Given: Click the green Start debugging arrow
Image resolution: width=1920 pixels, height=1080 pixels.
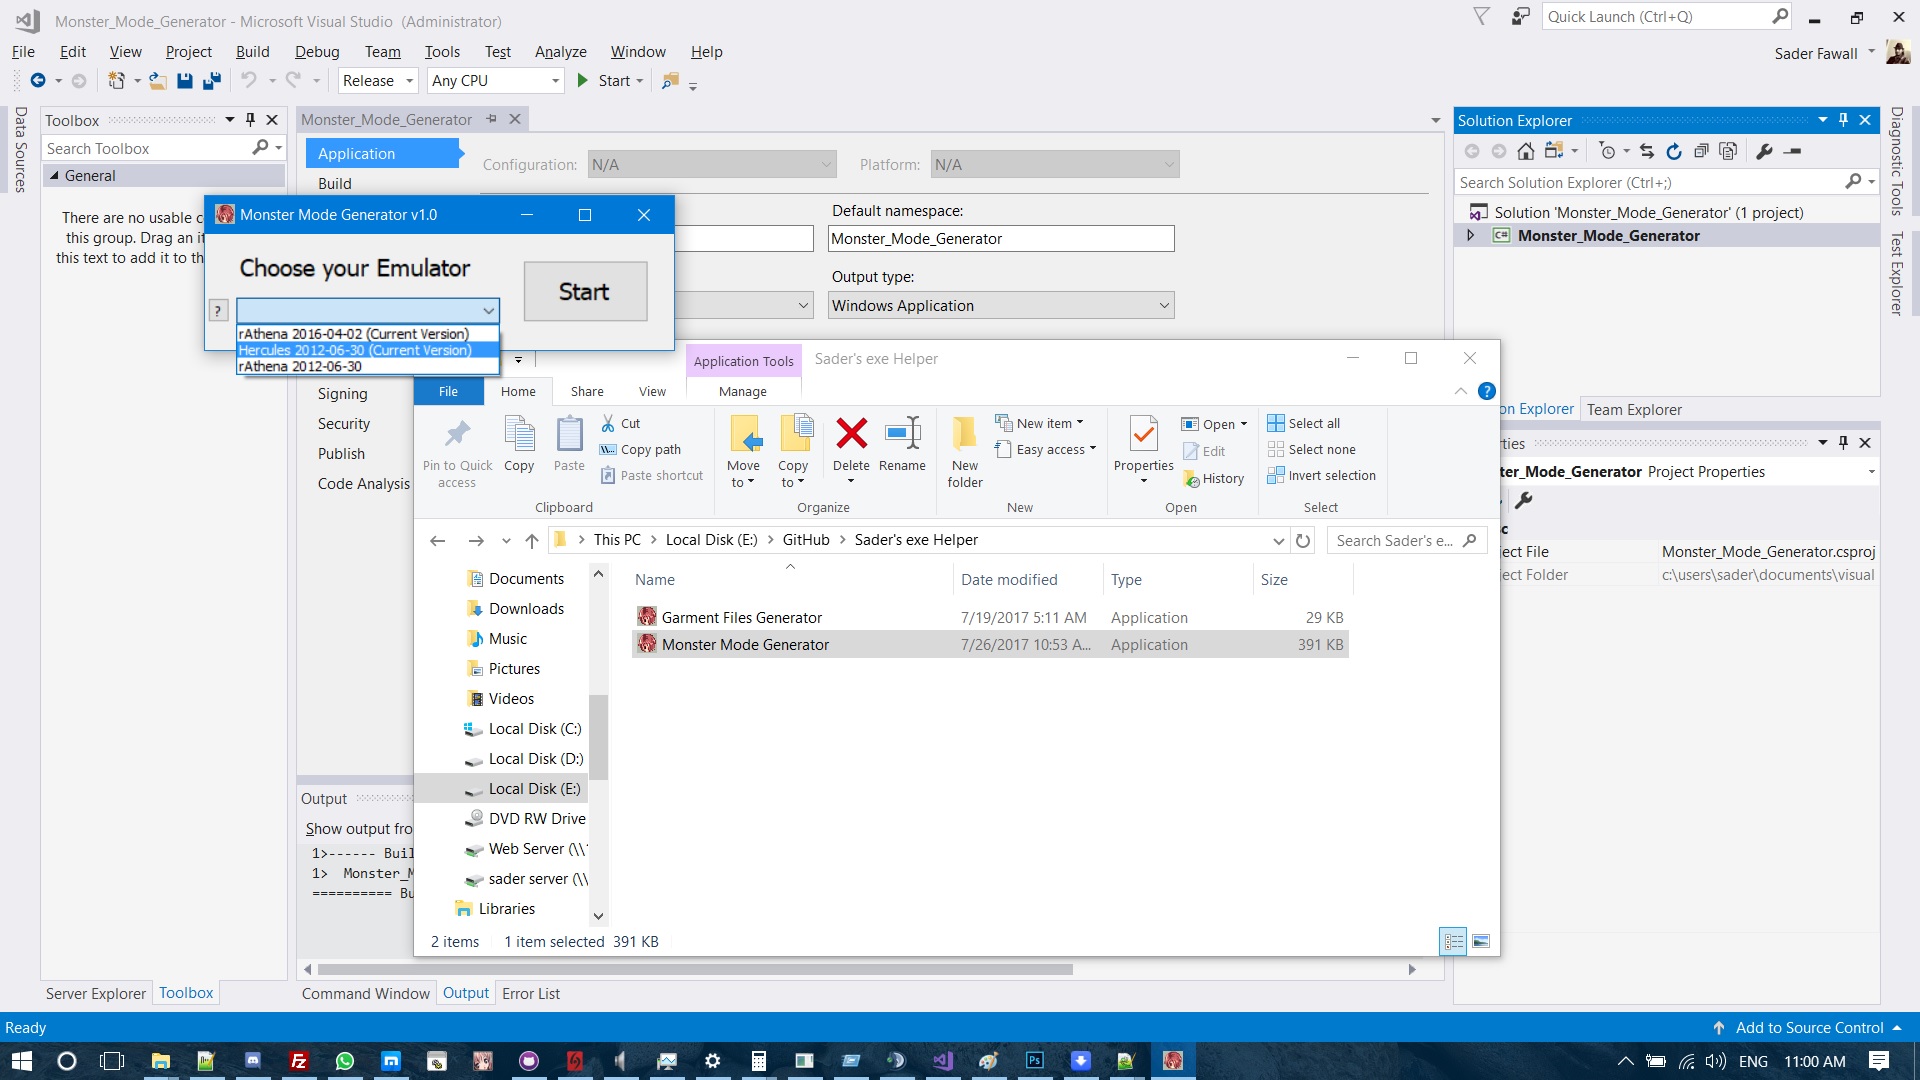Looking at the screenshot, I should (583, 81).
